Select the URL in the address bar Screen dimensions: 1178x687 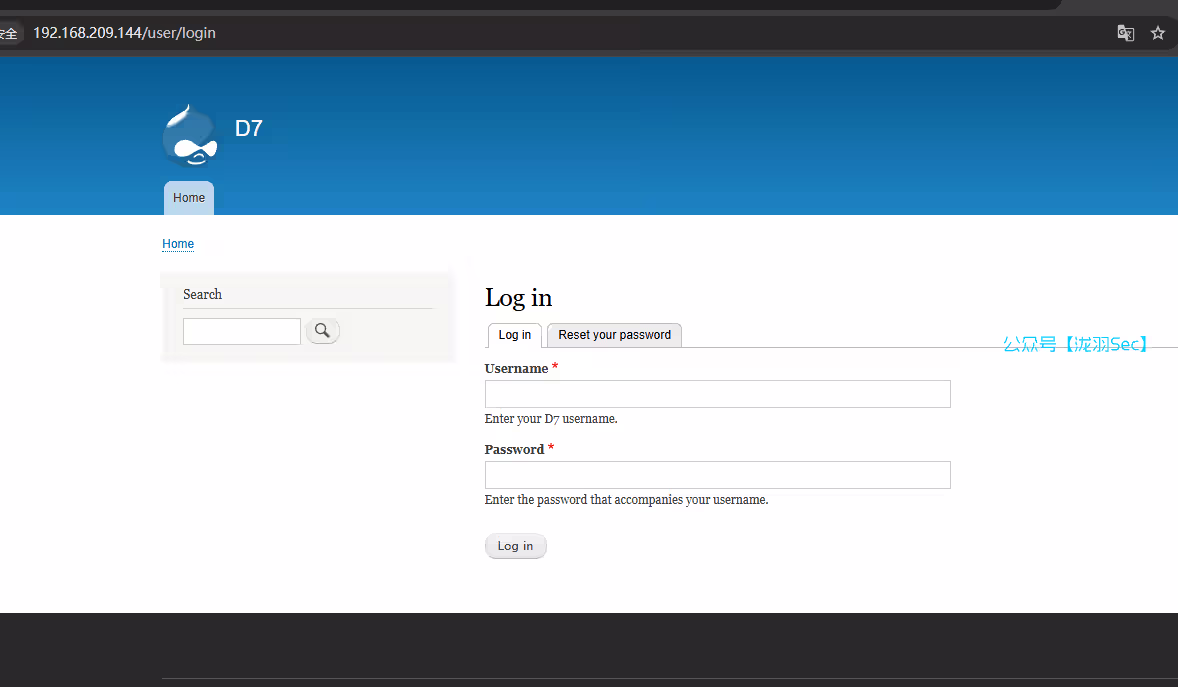[x=124, y=33]
